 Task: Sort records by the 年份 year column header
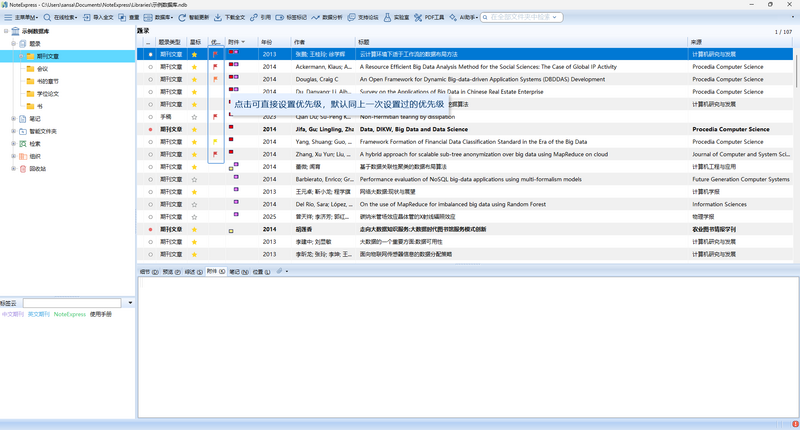click(267, 42)
